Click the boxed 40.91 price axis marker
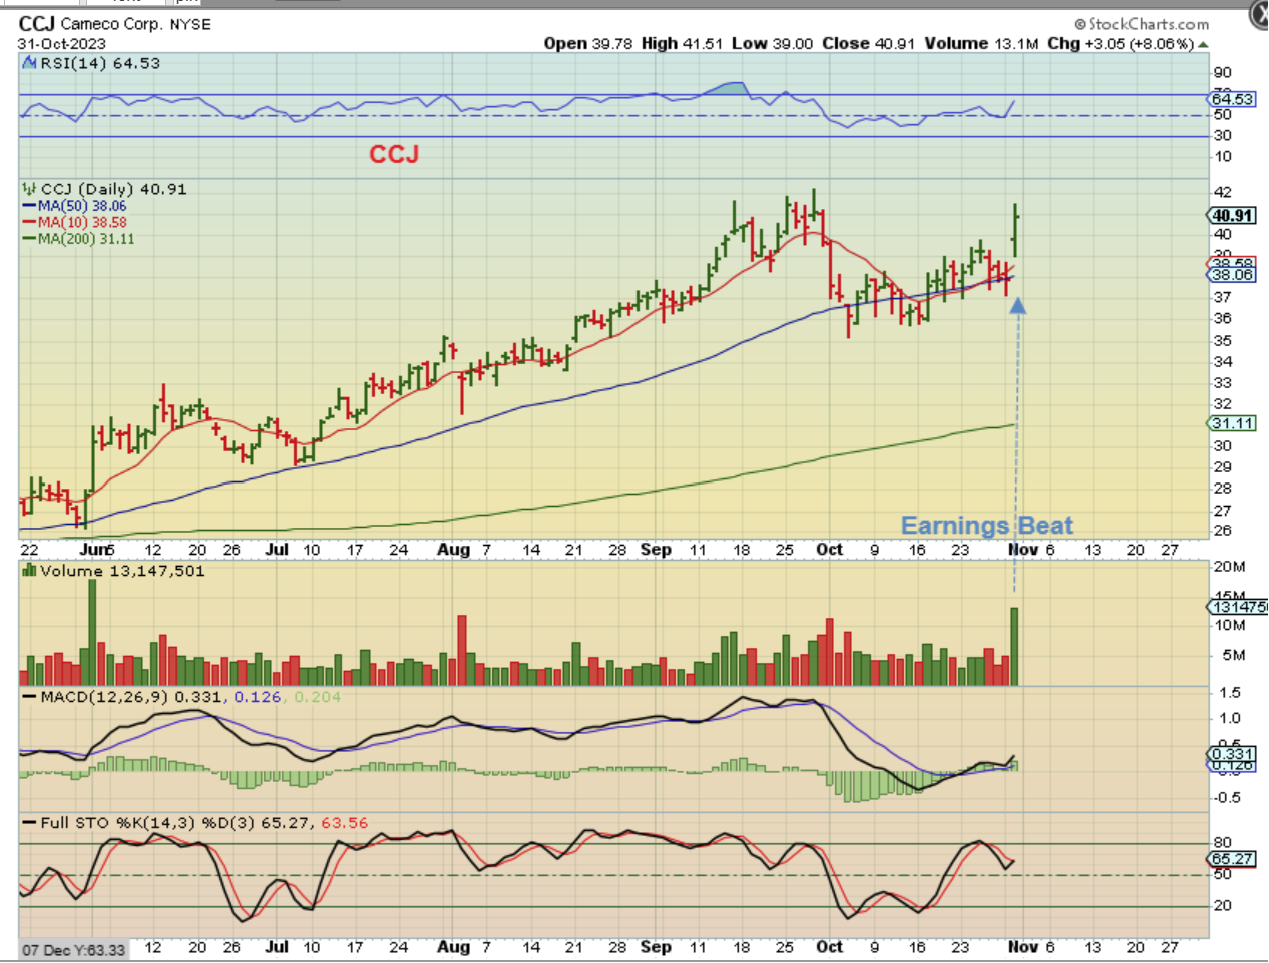Image resolution: width=1269 pixels, height=963 pixels. click(1232, 215)
